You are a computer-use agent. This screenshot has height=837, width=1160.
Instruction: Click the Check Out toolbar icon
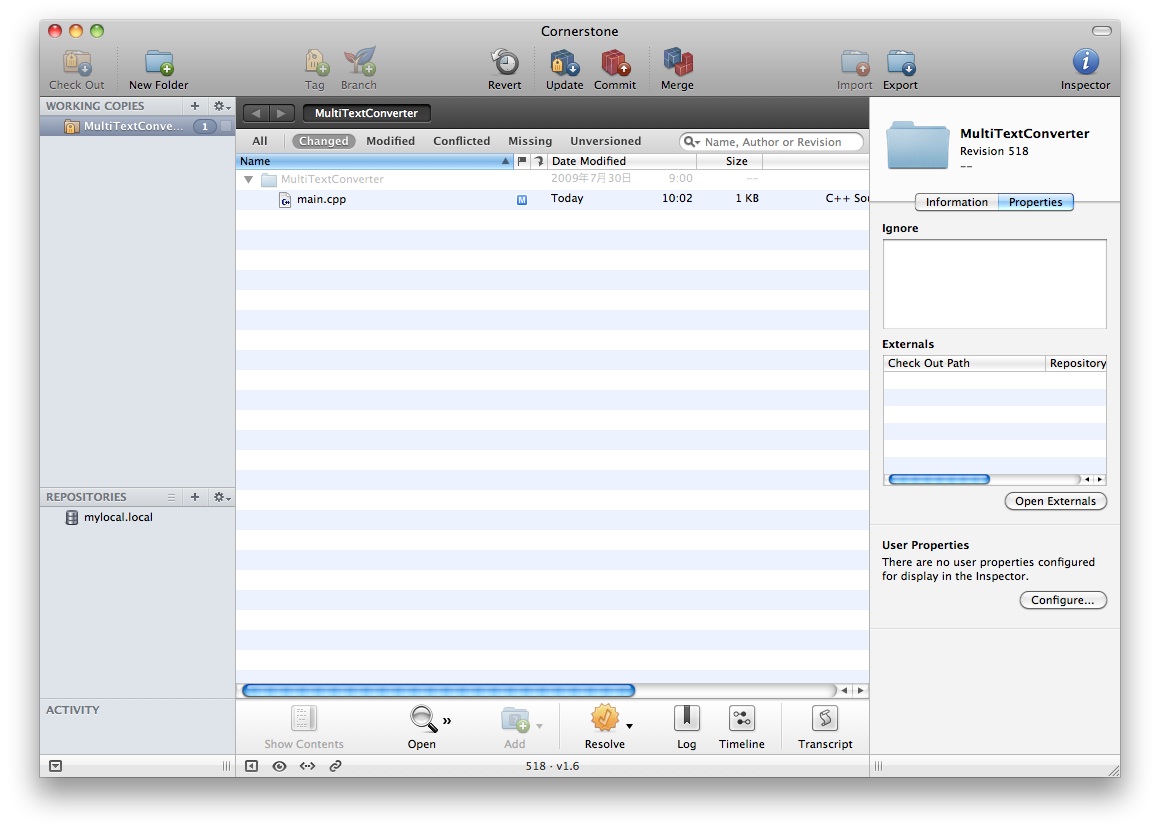[77, 64]
